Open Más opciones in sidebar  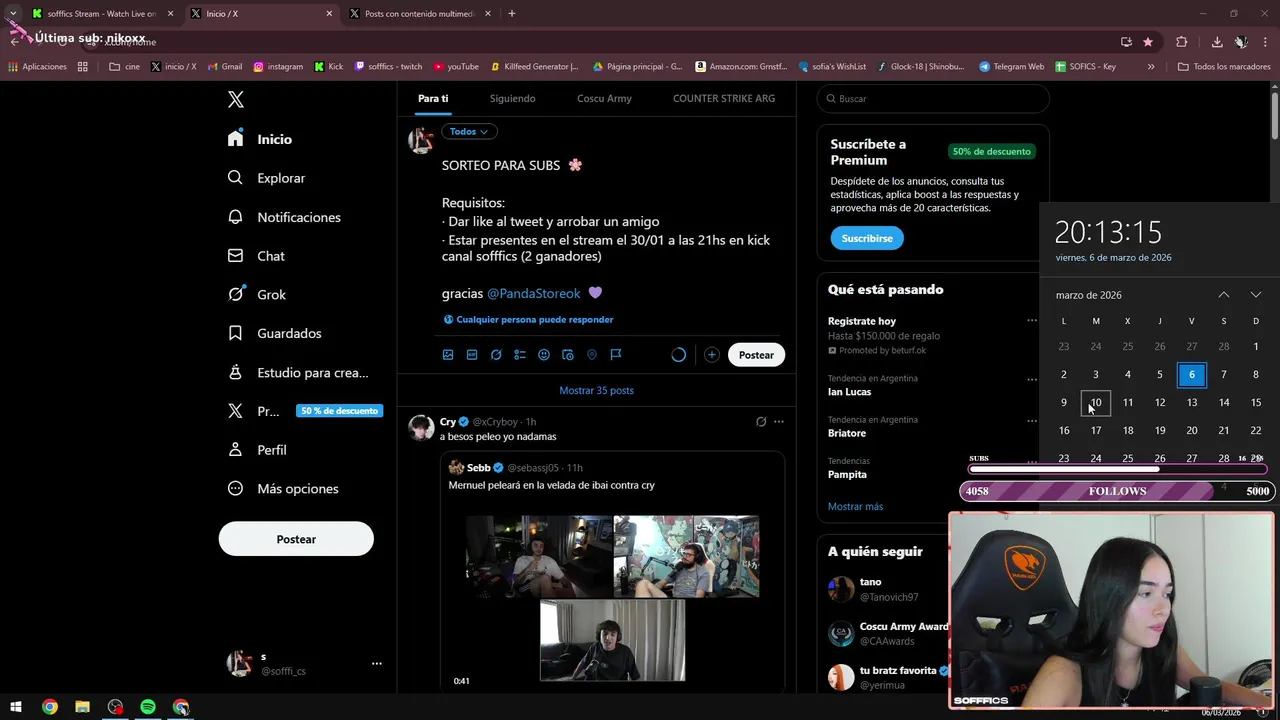click(x=283, y=489)
